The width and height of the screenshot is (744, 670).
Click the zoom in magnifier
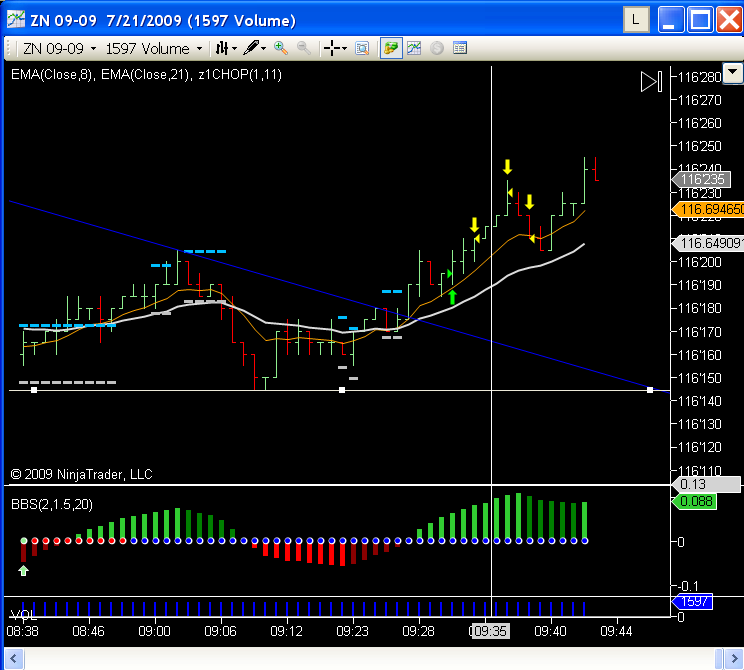tap(281, 48)
